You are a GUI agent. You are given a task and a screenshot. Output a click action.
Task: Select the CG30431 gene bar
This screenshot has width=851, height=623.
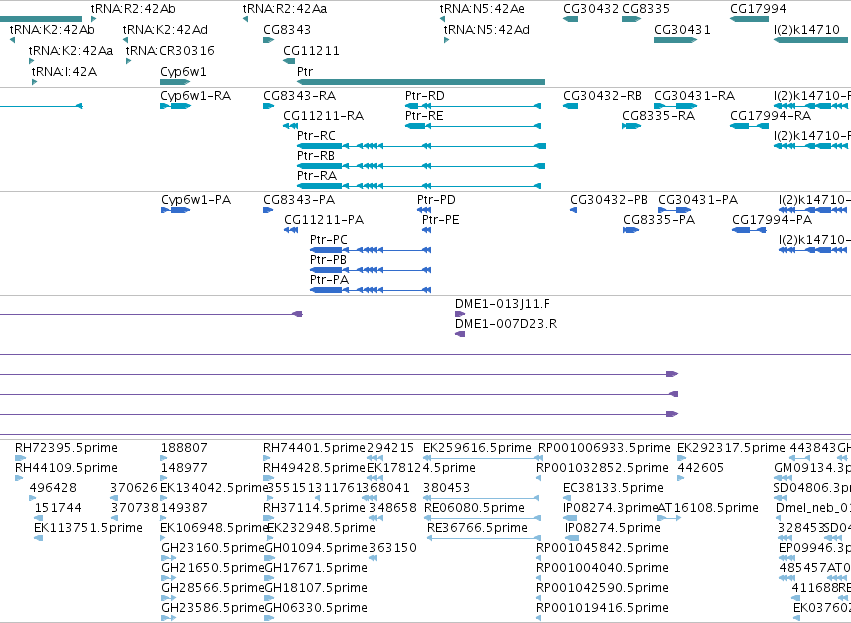[675, 40]
